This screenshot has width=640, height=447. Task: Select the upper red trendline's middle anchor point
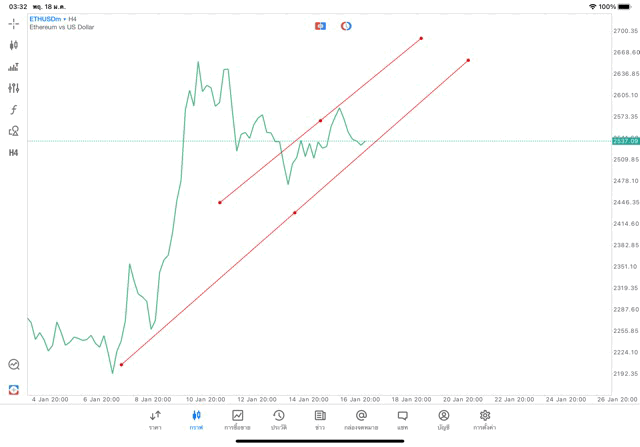[x=321, y=120]
